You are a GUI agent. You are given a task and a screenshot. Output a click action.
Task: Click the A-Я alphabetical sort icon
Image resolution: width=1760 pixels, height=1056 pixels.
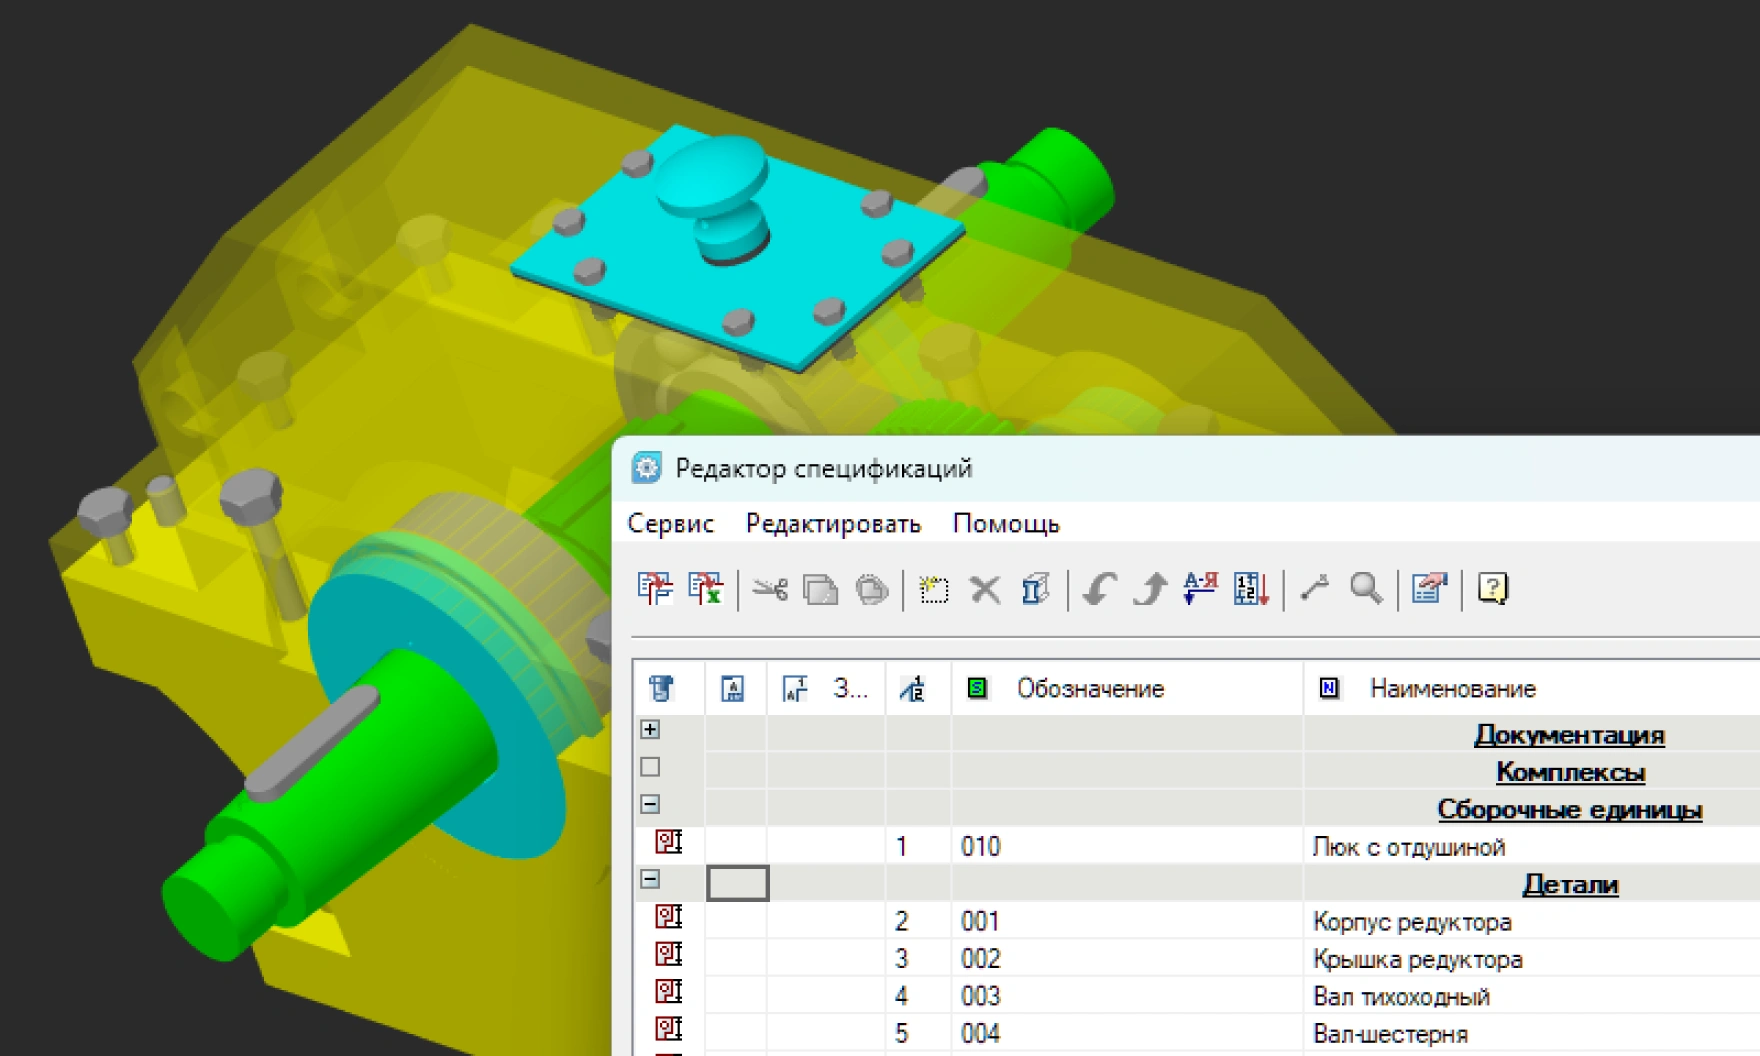coord(1199,588)
